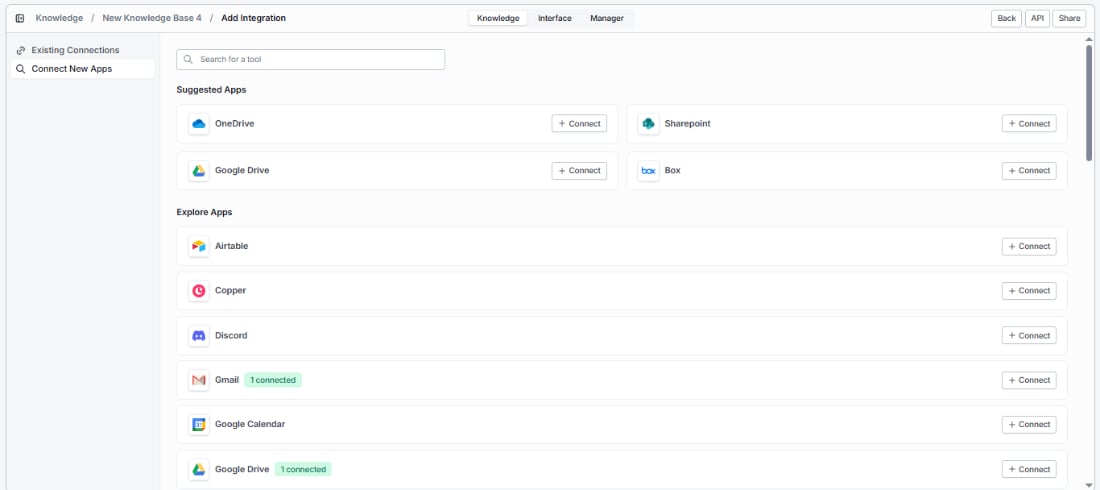
Task: Select Connect New Apps in the sidebar
Action: click(83, 69)
